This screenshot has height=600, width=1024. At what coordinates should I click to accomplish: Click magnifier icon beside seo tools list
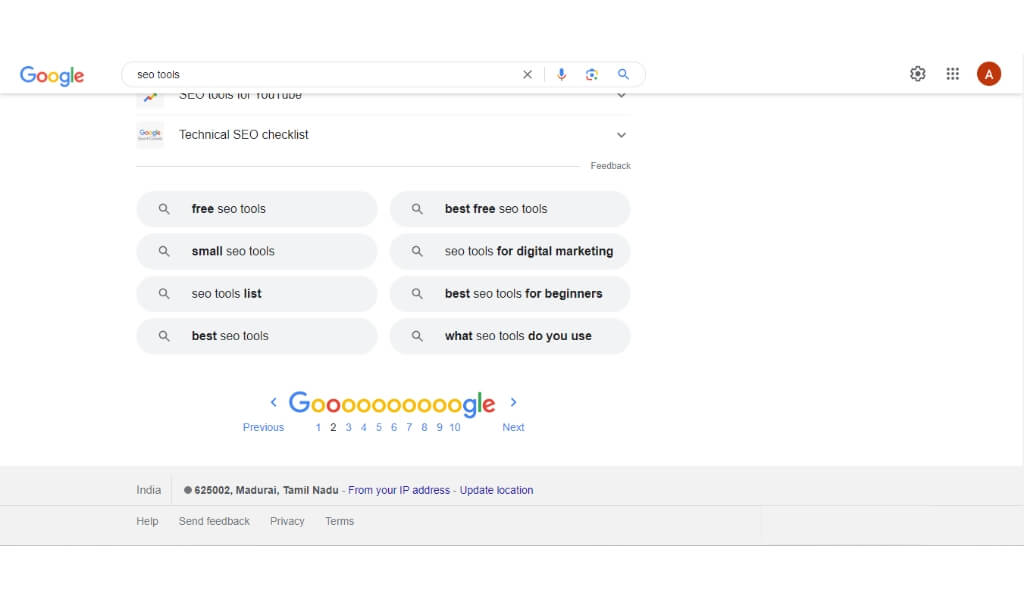coord(164,294)
